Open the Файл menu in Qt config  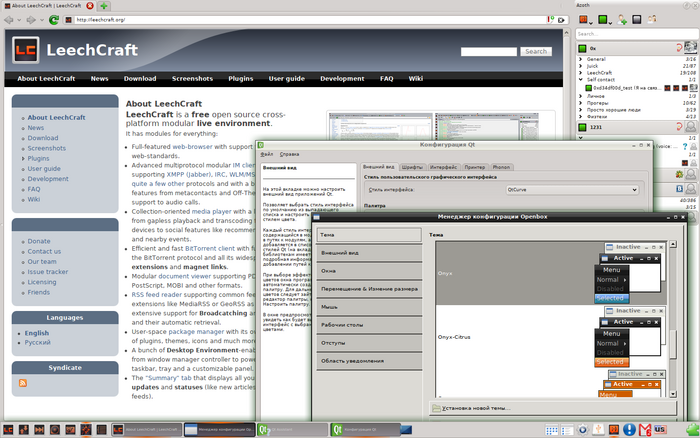[267, 154]
